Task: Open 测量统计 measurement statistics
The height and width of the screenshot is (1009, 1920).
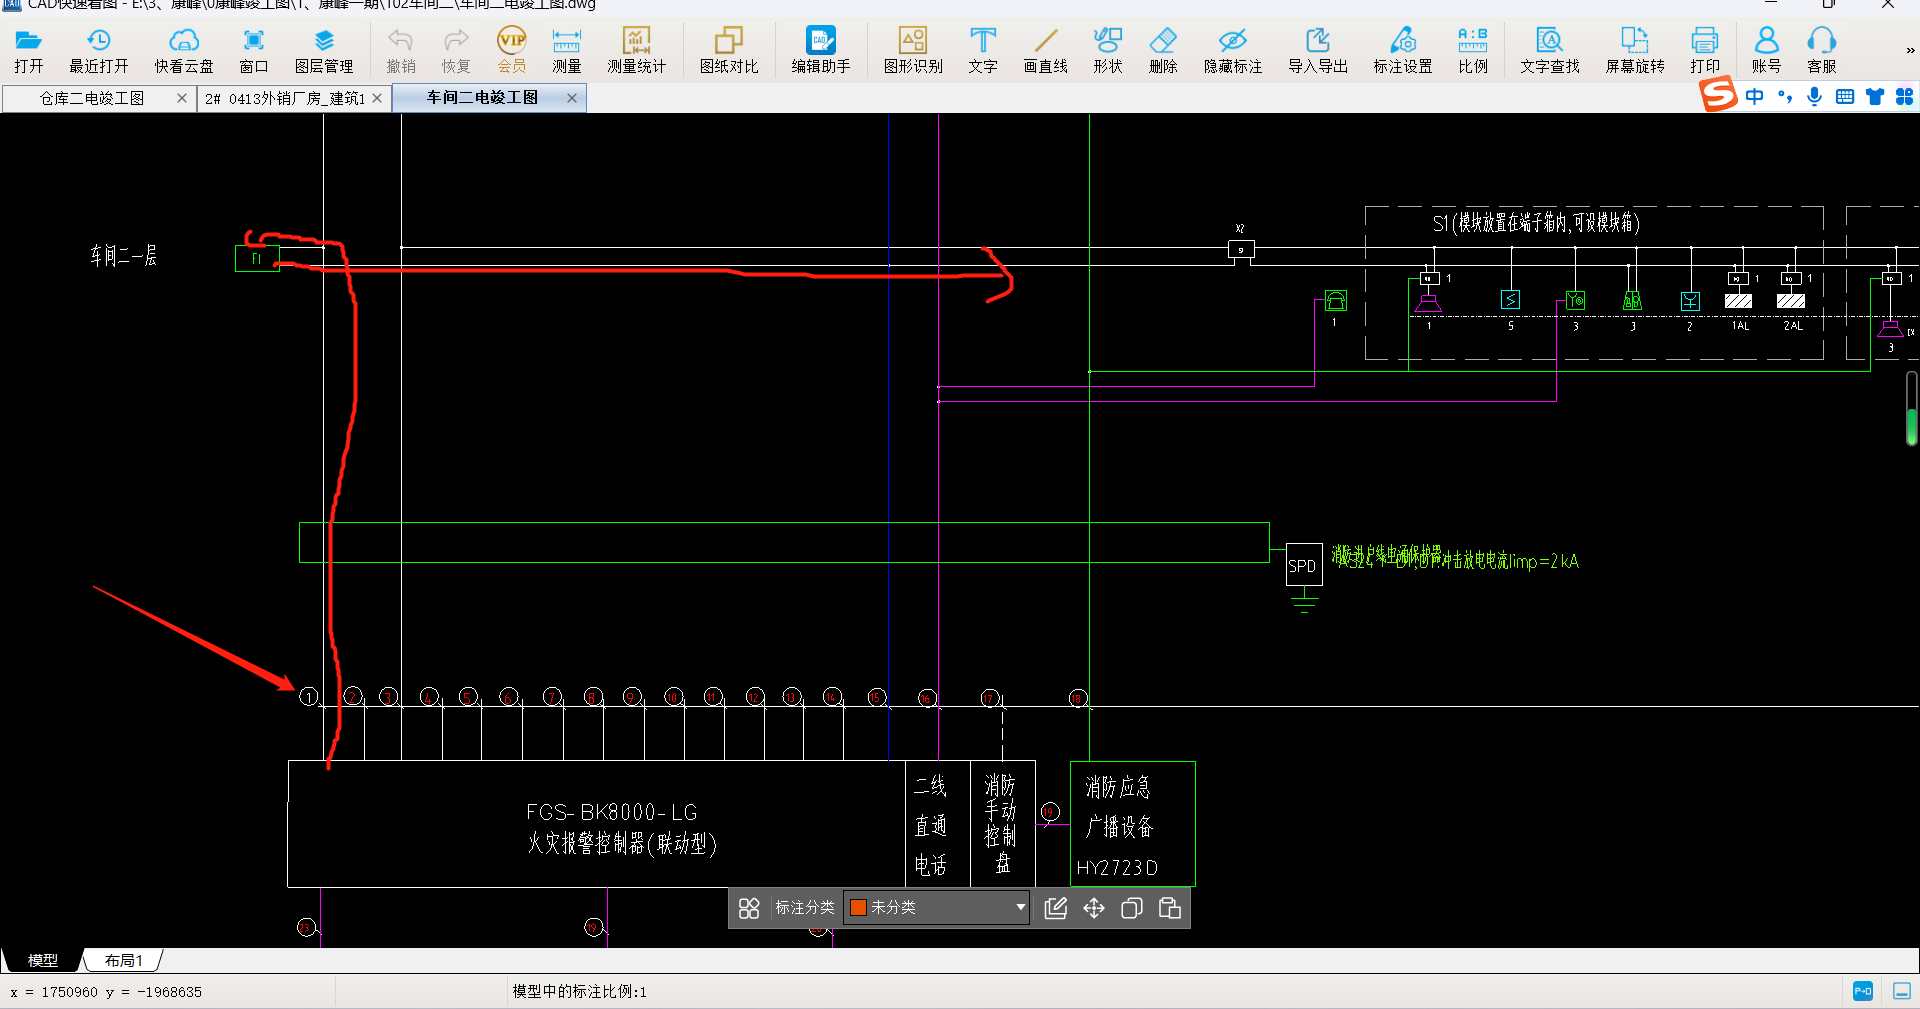Action: [636, 50]
